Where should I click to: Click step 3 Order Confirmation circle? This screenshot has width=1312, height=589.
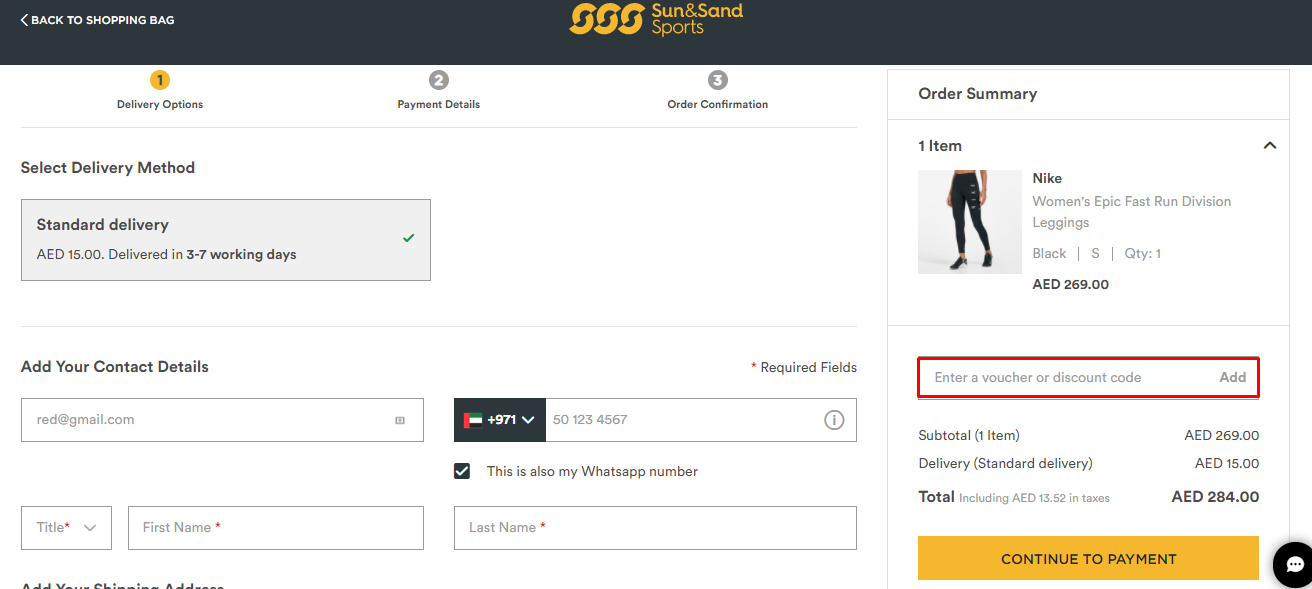click(x=718, y=80)
